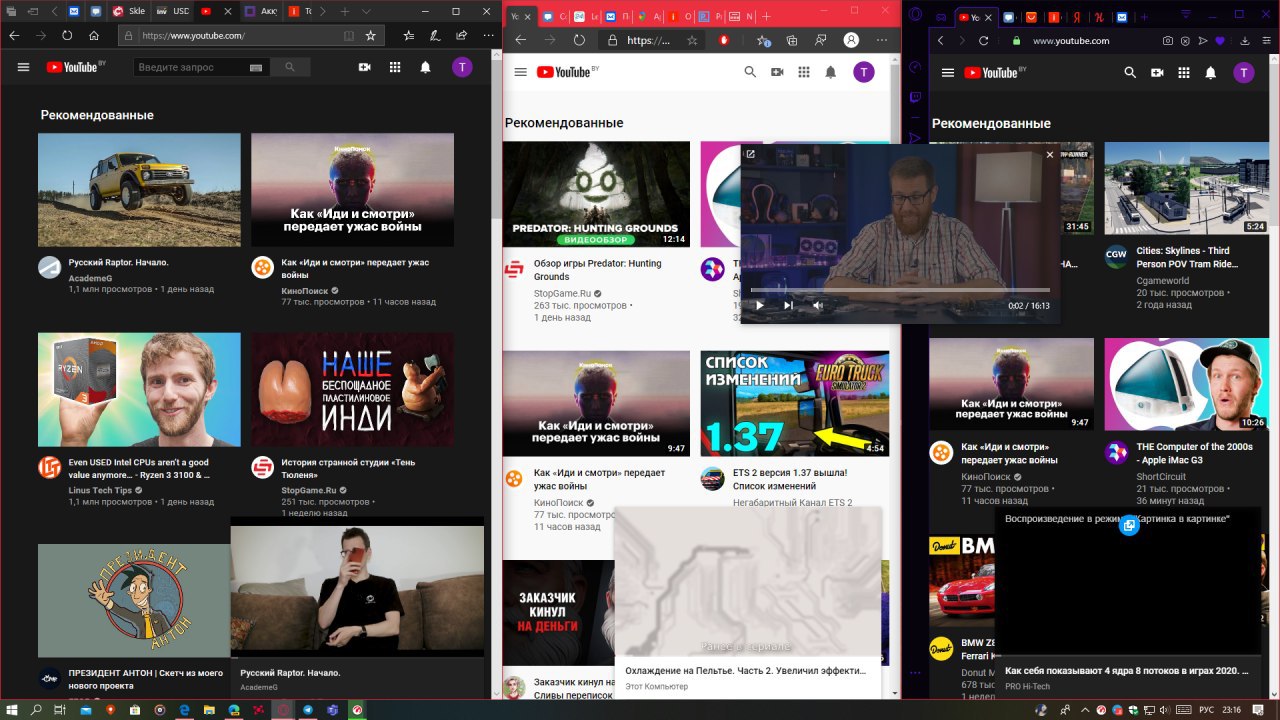Open the notifications bell in the left window
Screen dimensions: 1280x720
(x=426, y=67)
